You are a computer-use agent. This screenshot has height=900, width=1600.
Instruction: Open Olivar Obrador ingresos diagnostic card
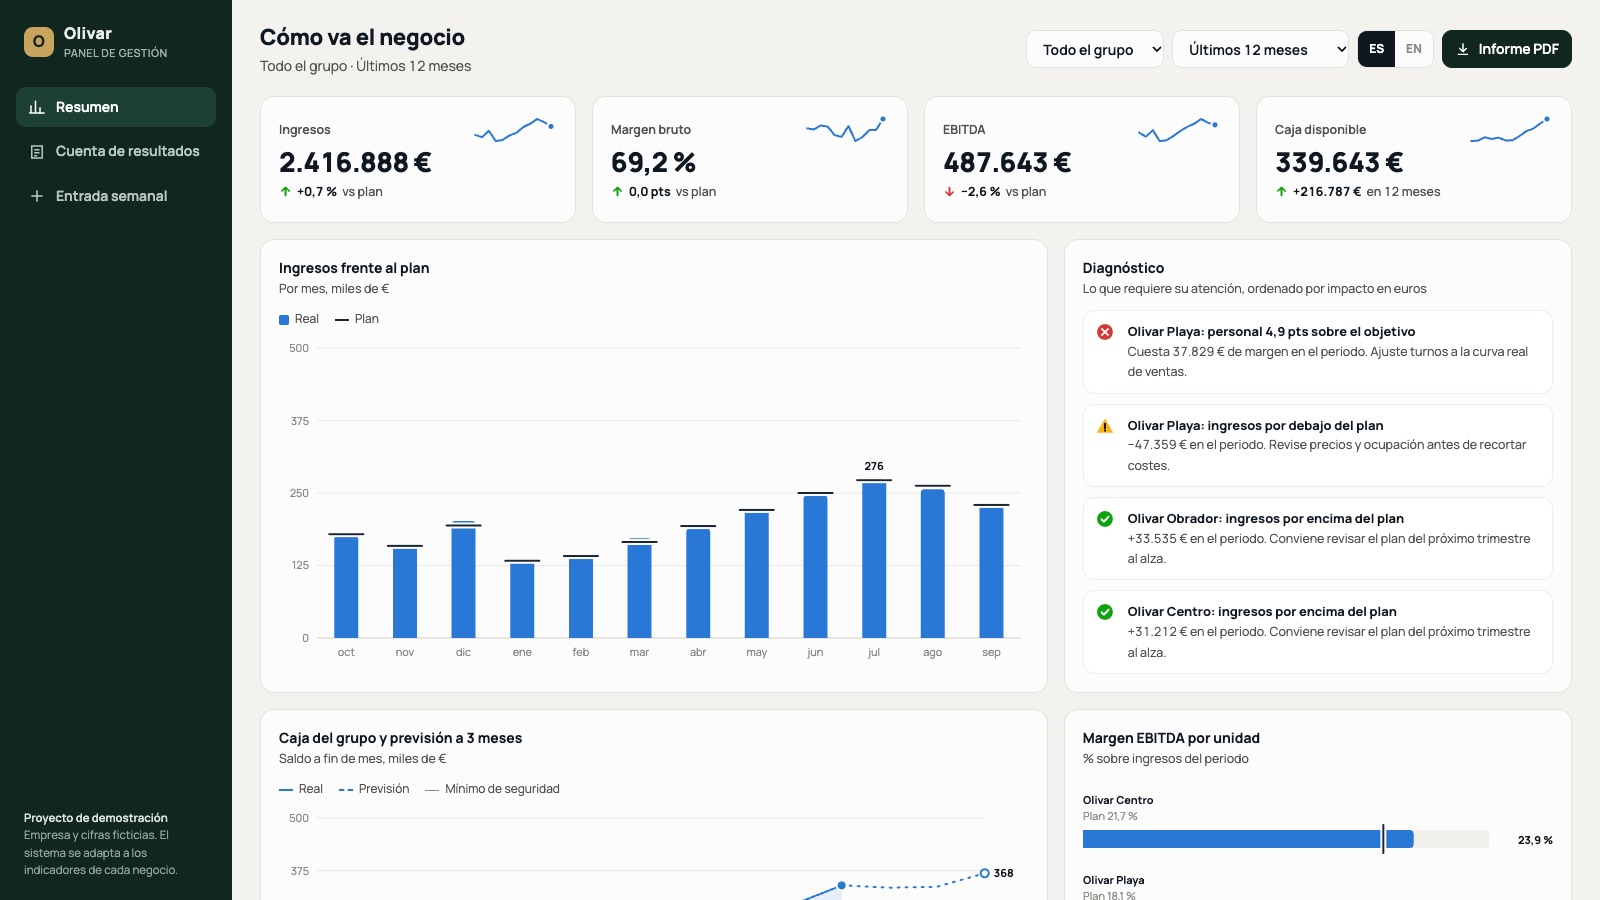pyautogui.click(x=1318, y=538)
